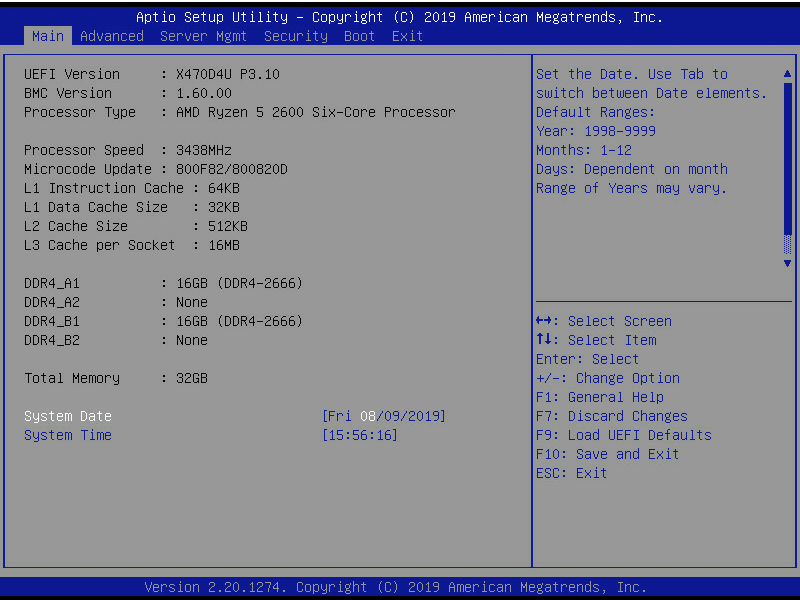Click the Year: 1998-9999 help line

point(596,131)
